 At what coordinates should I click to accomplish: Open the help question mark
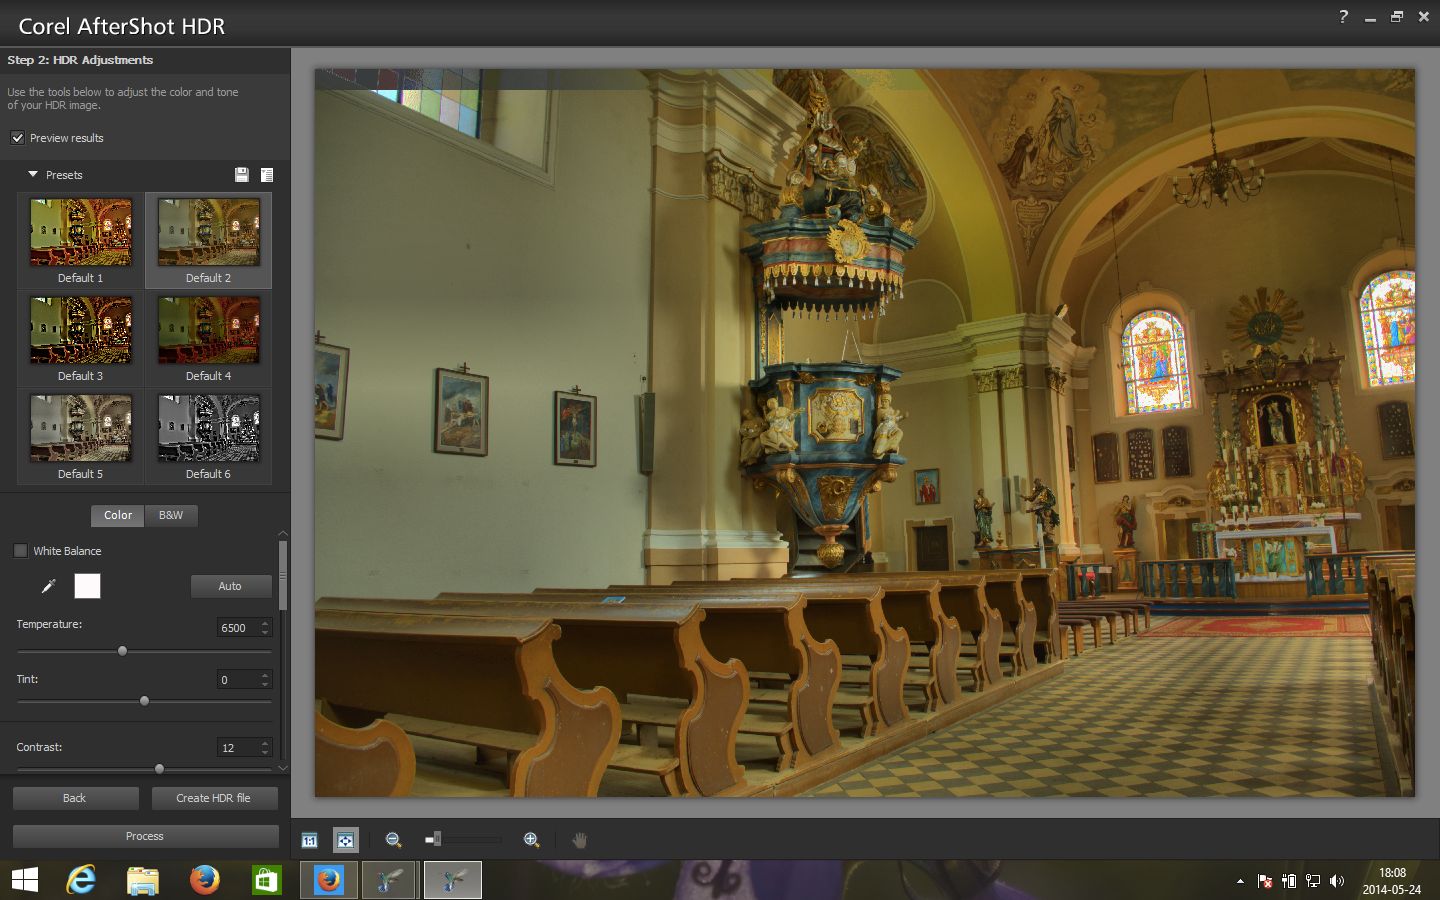[x=1343, y=16]
